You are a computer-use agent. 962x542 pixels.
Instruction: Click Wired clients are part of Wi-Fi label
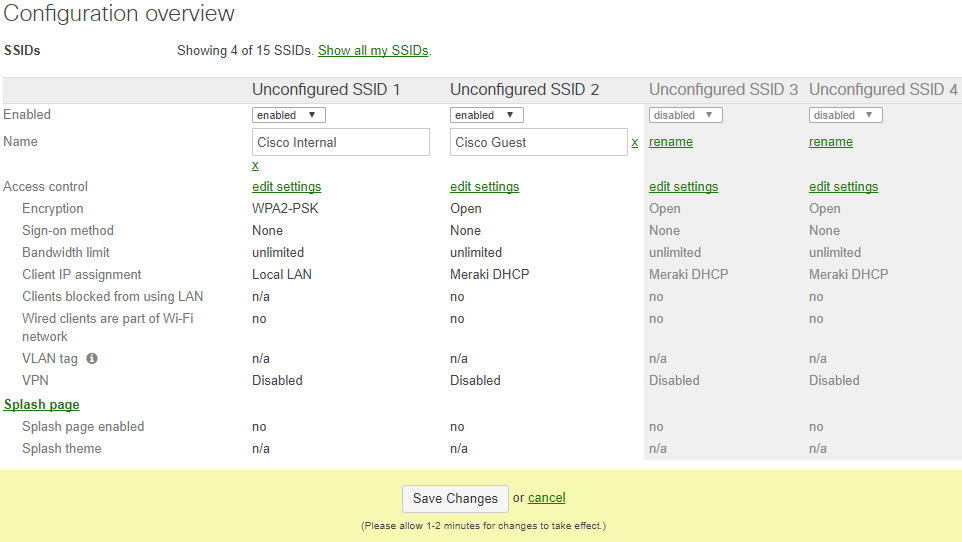[108, 327]
